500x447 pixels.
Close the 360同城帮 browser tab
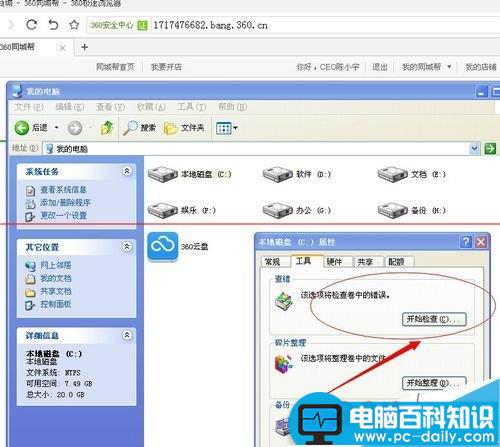point(62,48)
